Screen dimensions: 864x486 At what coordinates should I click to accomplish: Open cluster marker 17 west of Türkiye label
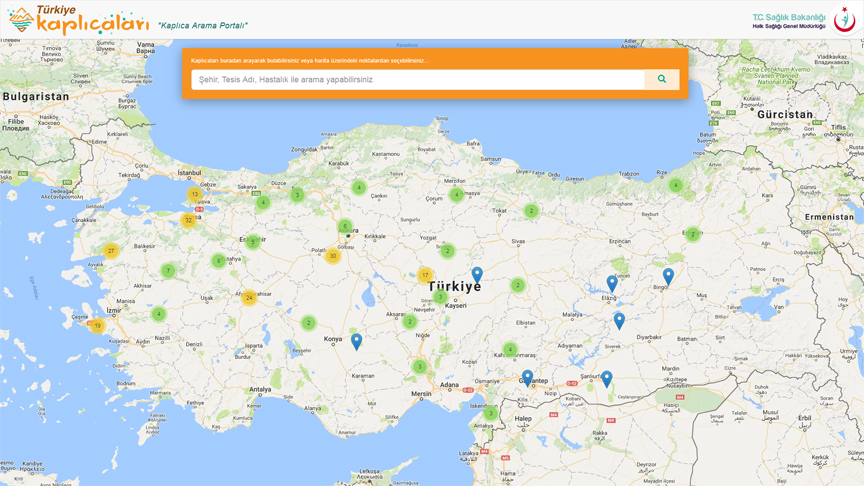(425, 275)
